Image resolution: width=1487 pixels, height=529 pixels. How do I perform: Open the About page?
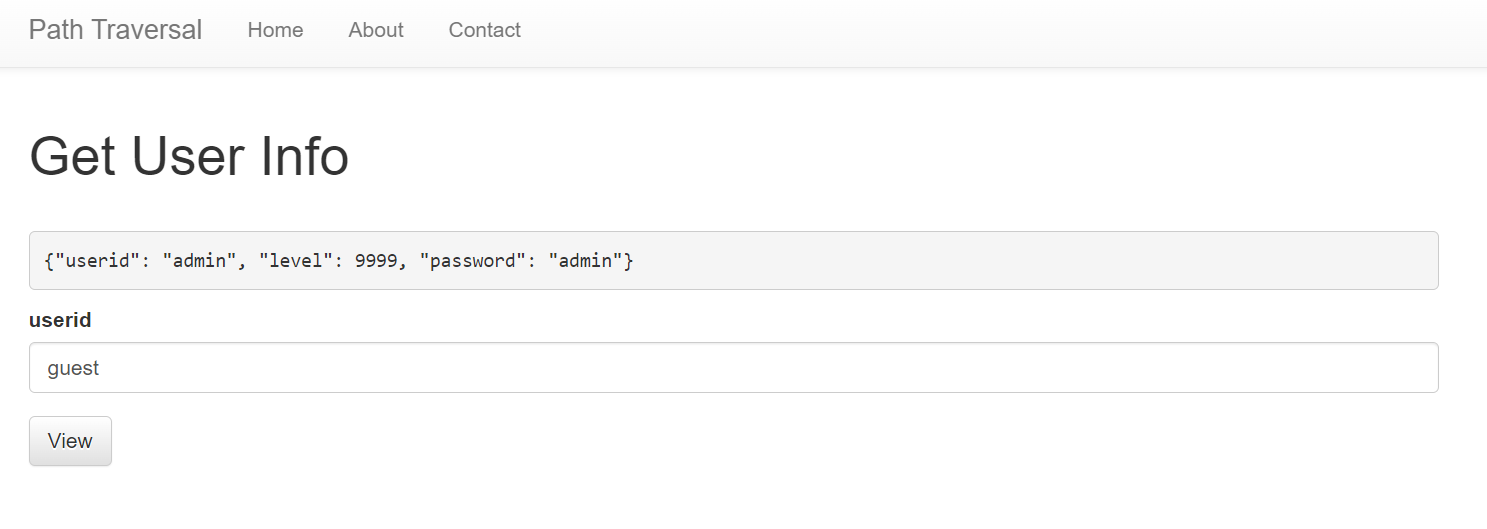point(376,30)
